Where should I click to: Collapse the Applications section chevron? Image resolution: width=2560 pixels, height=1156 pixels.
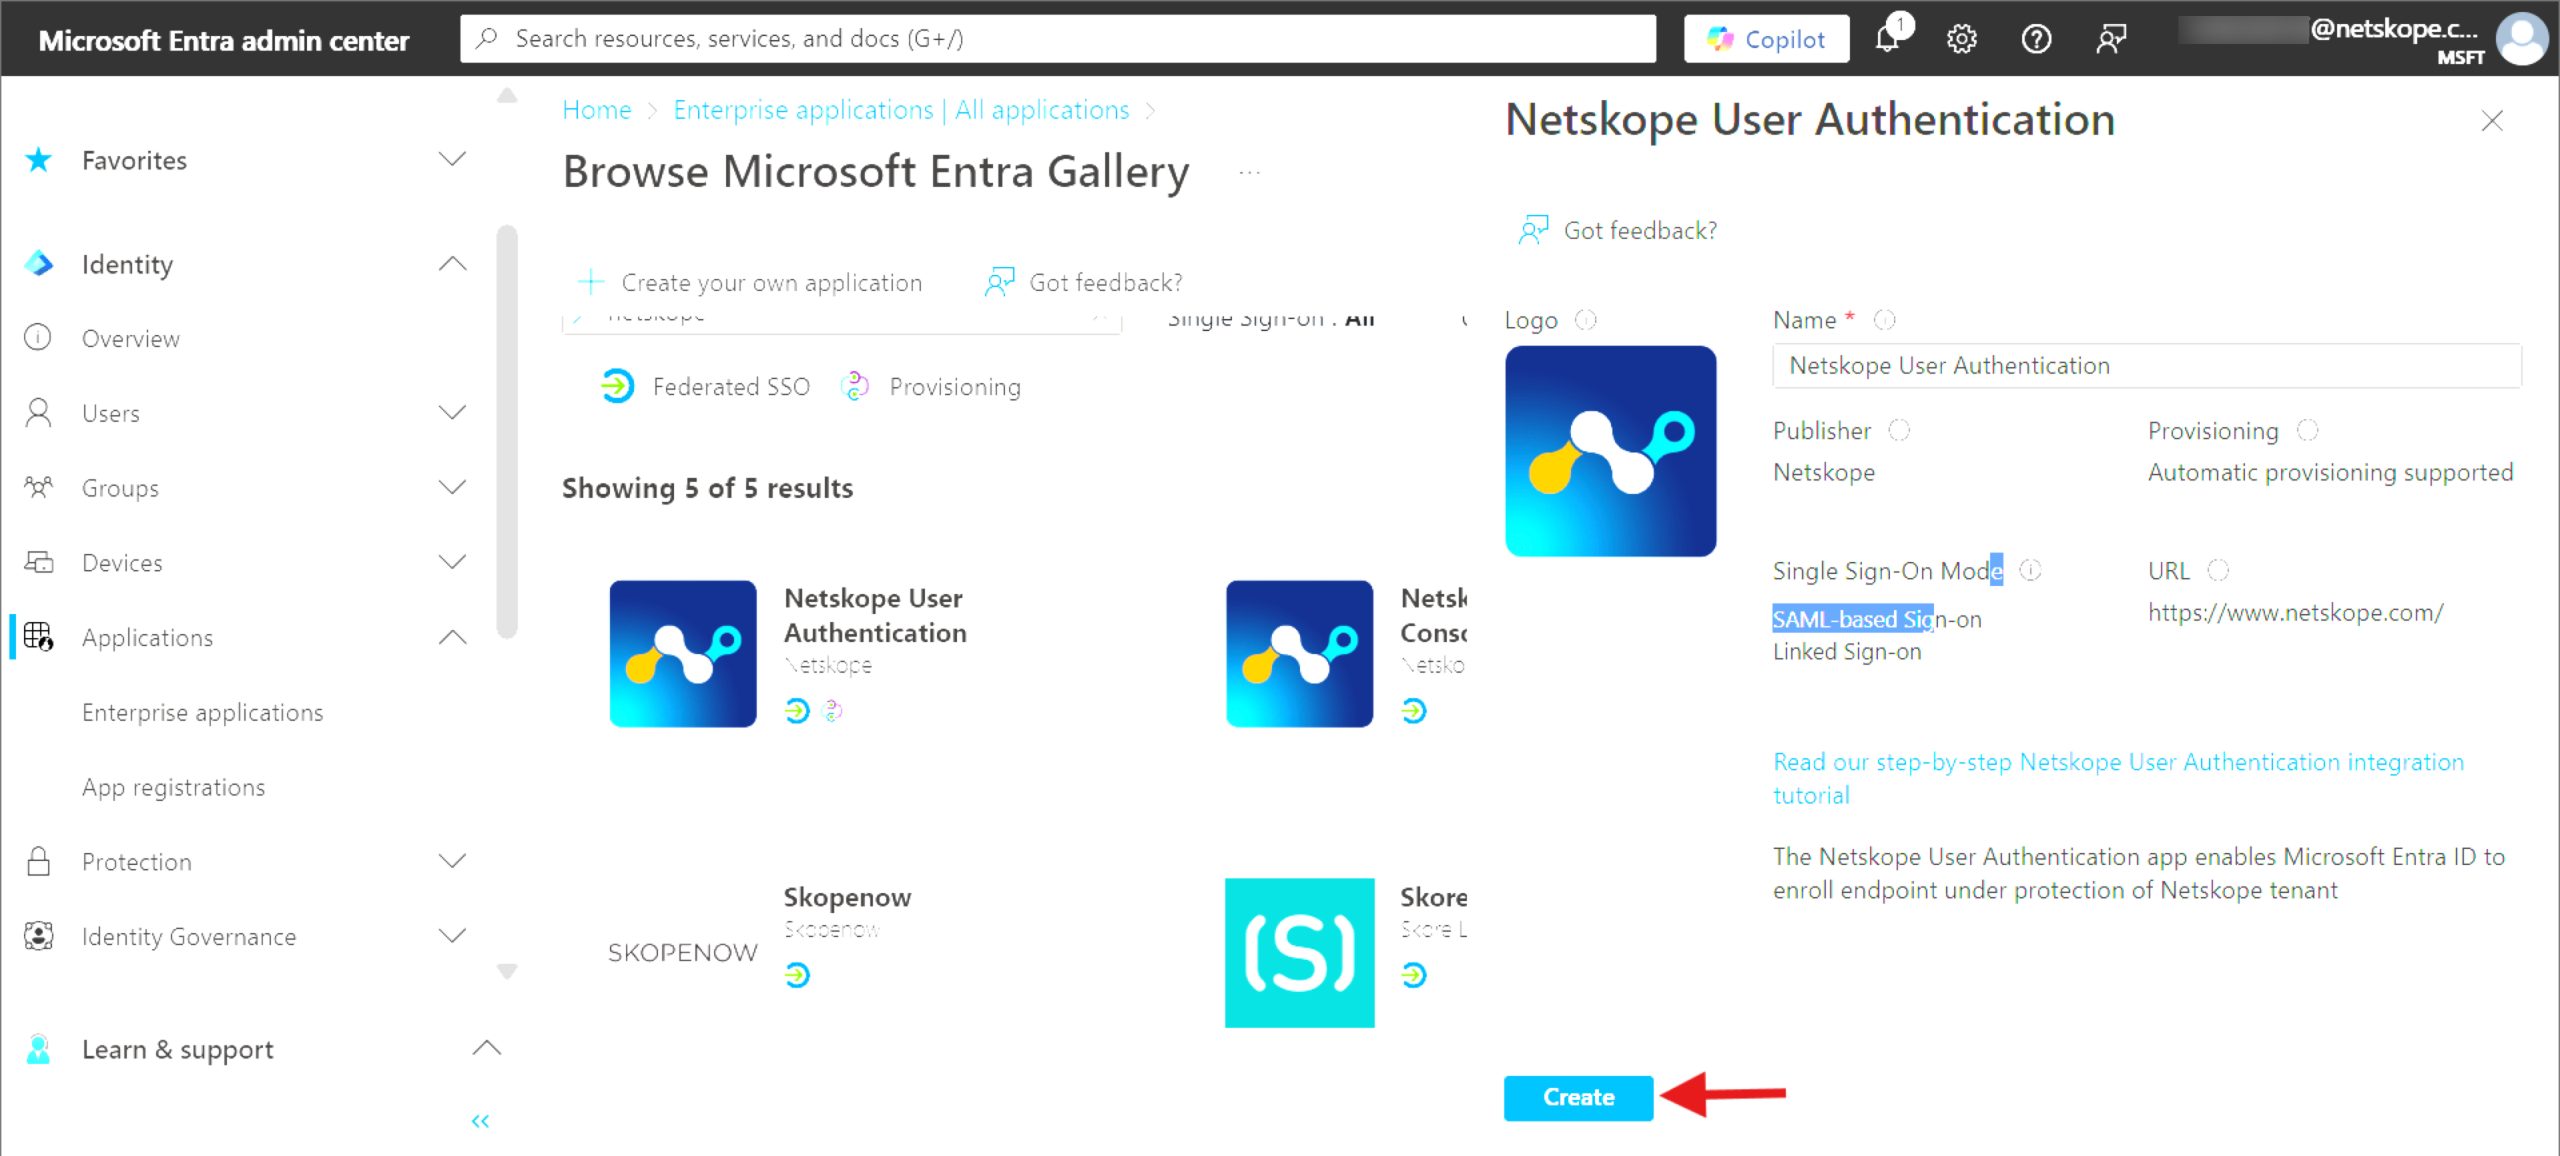pos(453,637)
